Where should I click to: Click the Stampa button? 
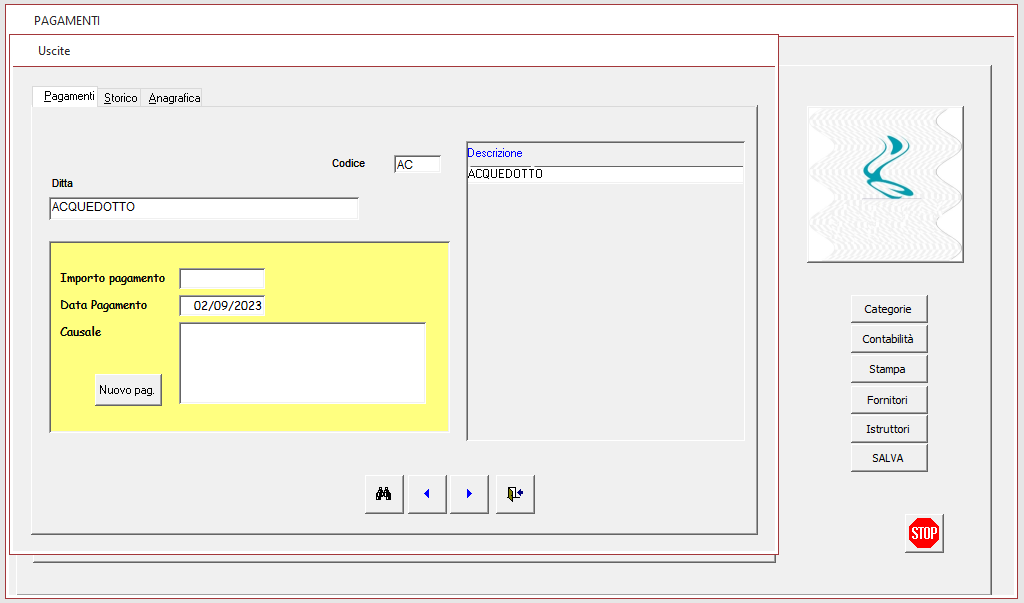[x=889, y=369]
